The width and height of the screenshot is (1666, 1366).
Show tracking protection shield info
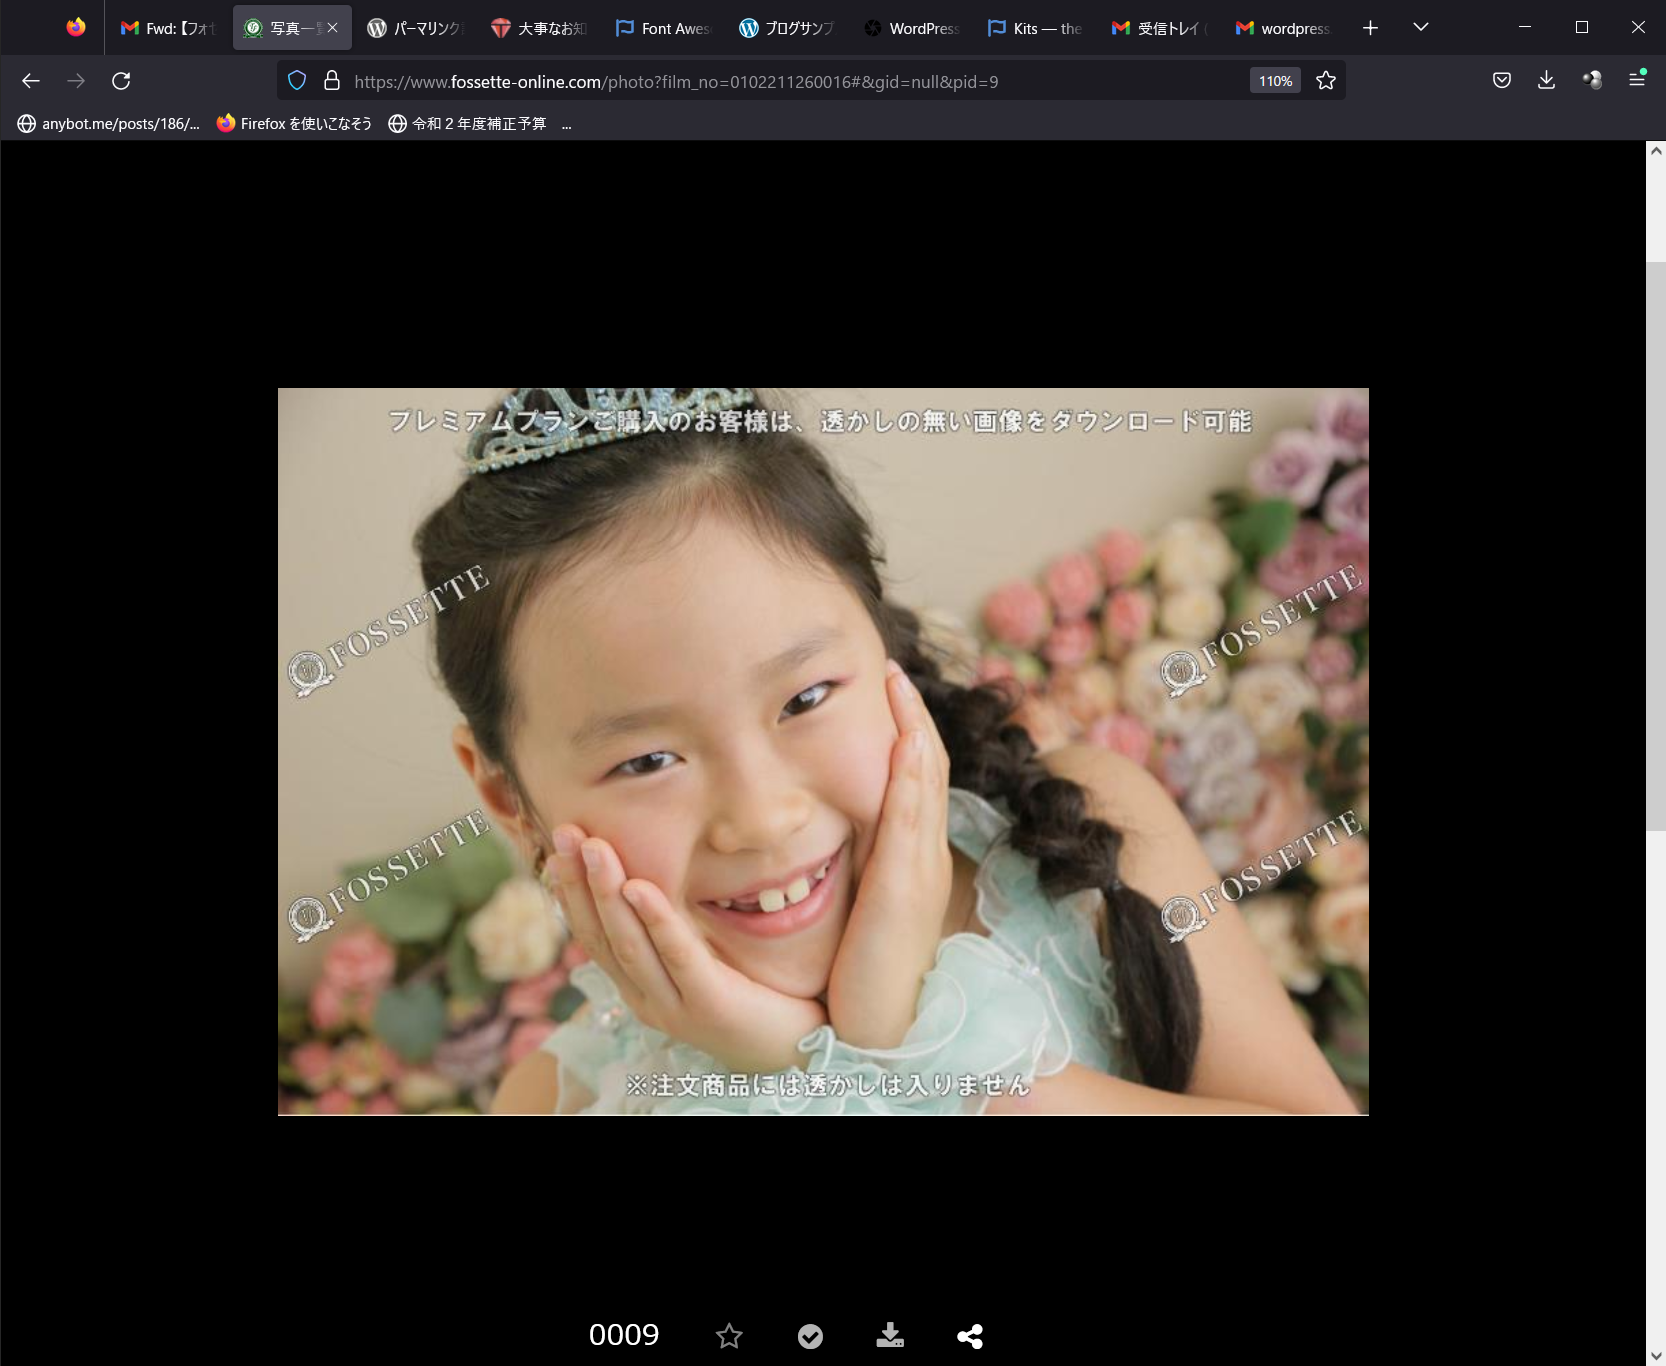coord(297,81)
